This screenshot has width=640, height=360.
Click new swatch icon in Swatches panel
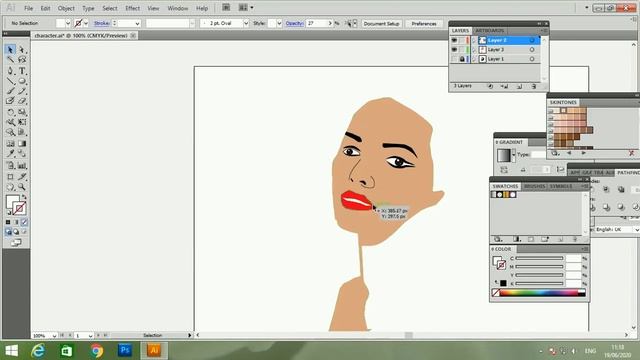pyautogui.click(x=560, y=239)
